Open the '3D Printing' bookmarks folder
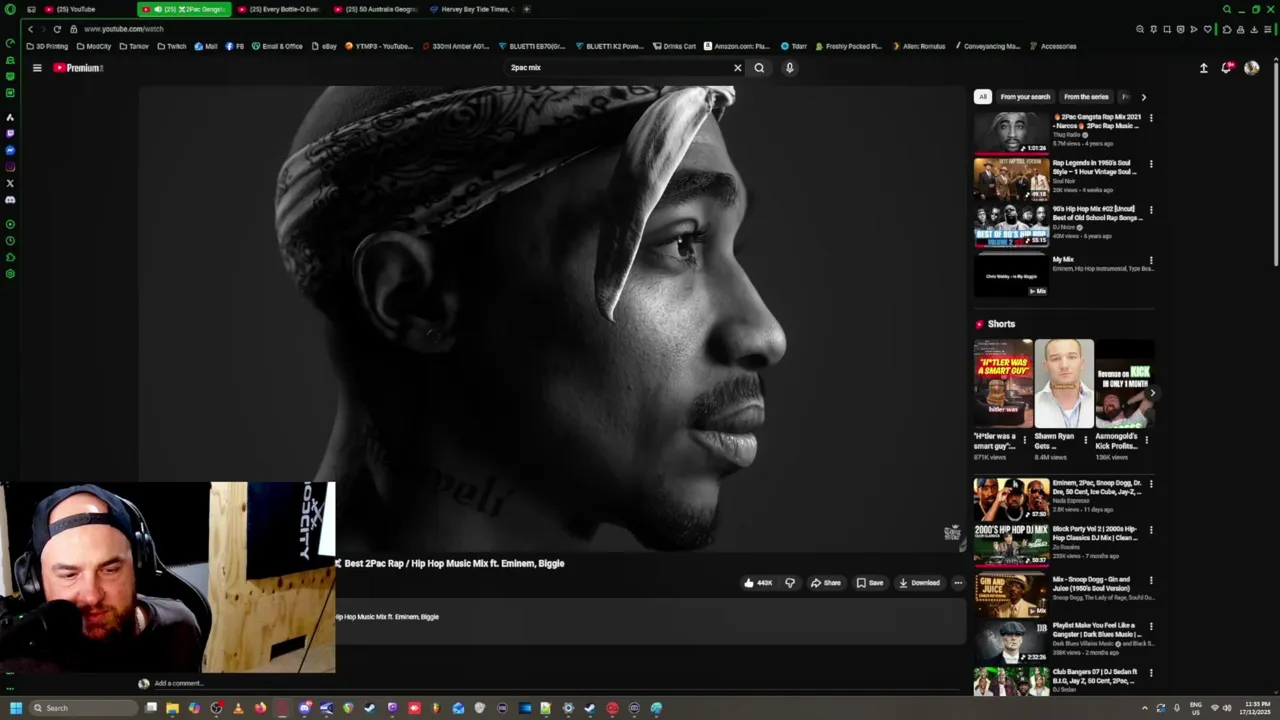The height and width of the screenshot is (720, 1280). 48,46
